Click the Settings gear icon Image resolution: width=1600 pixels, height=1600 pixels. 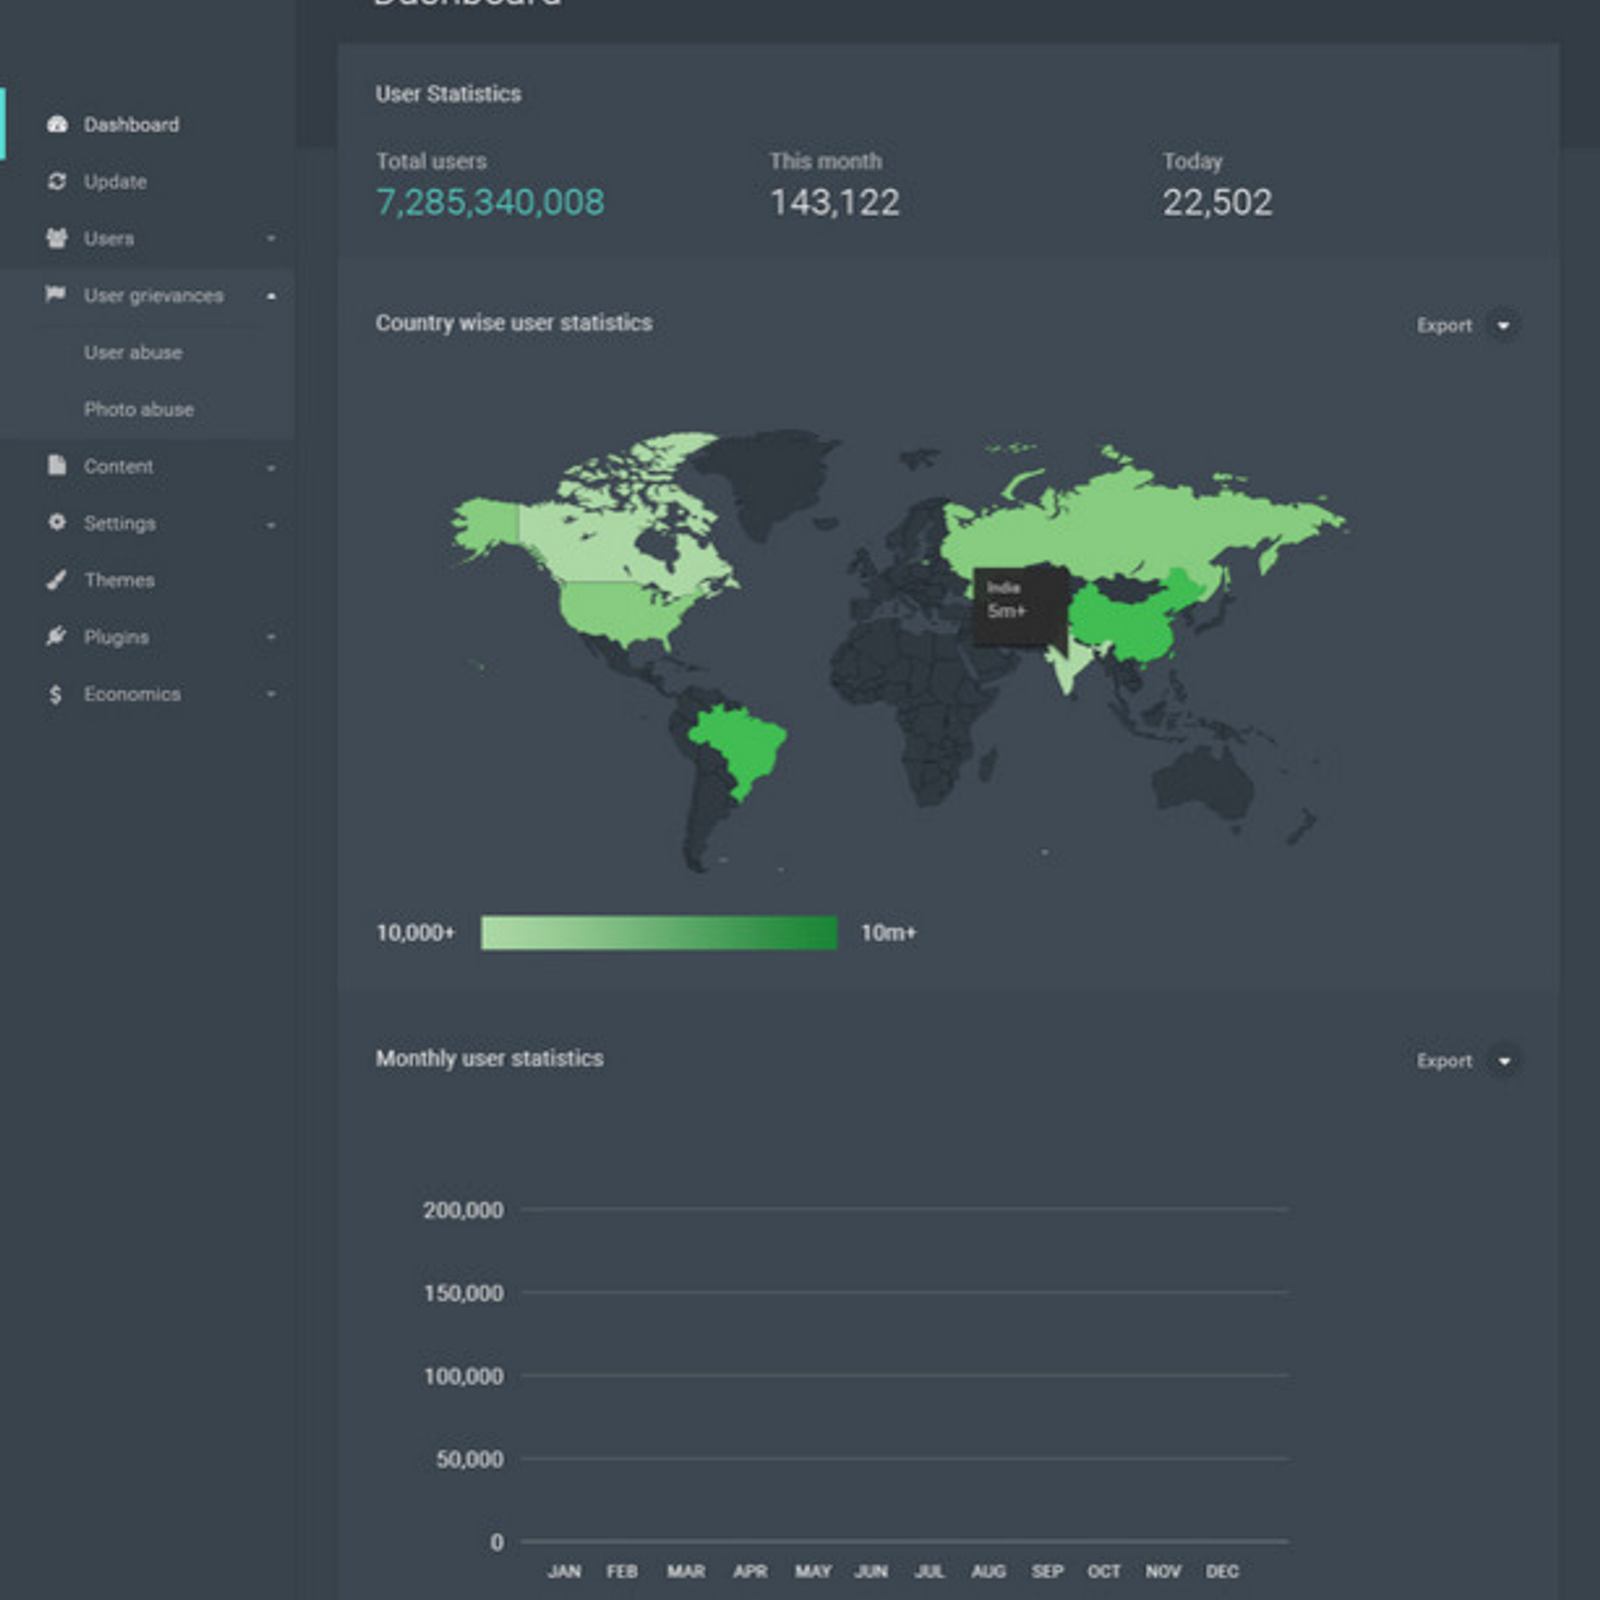[57, 522]
